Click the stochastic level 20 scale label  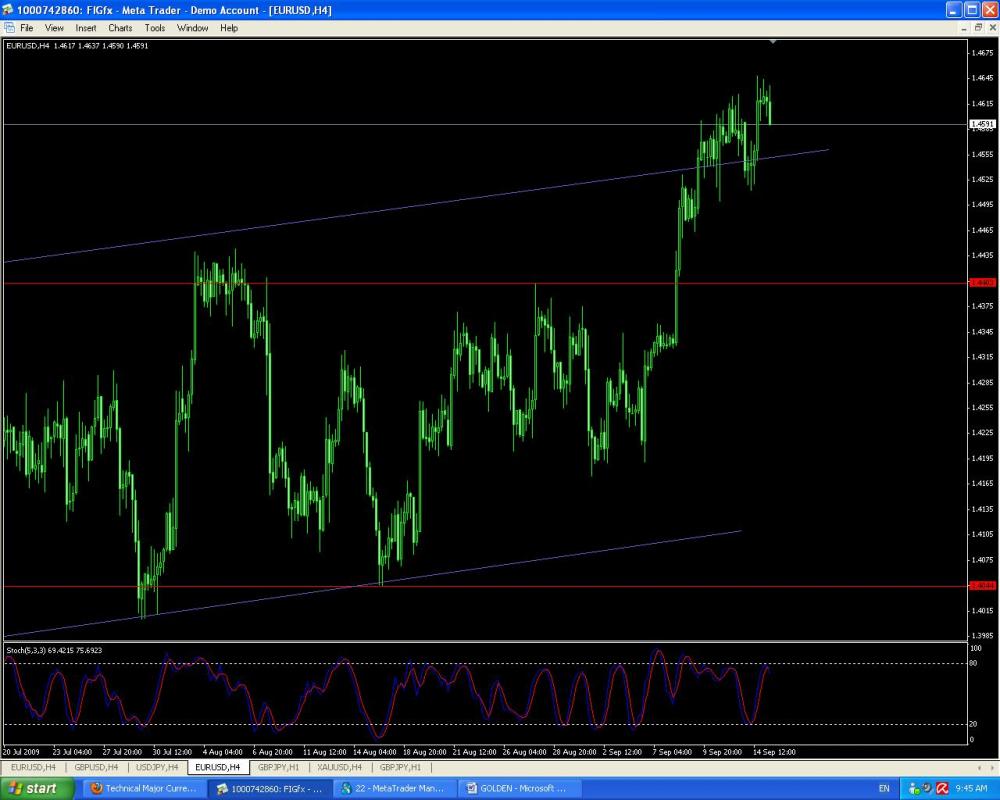[x=974, y=724]
